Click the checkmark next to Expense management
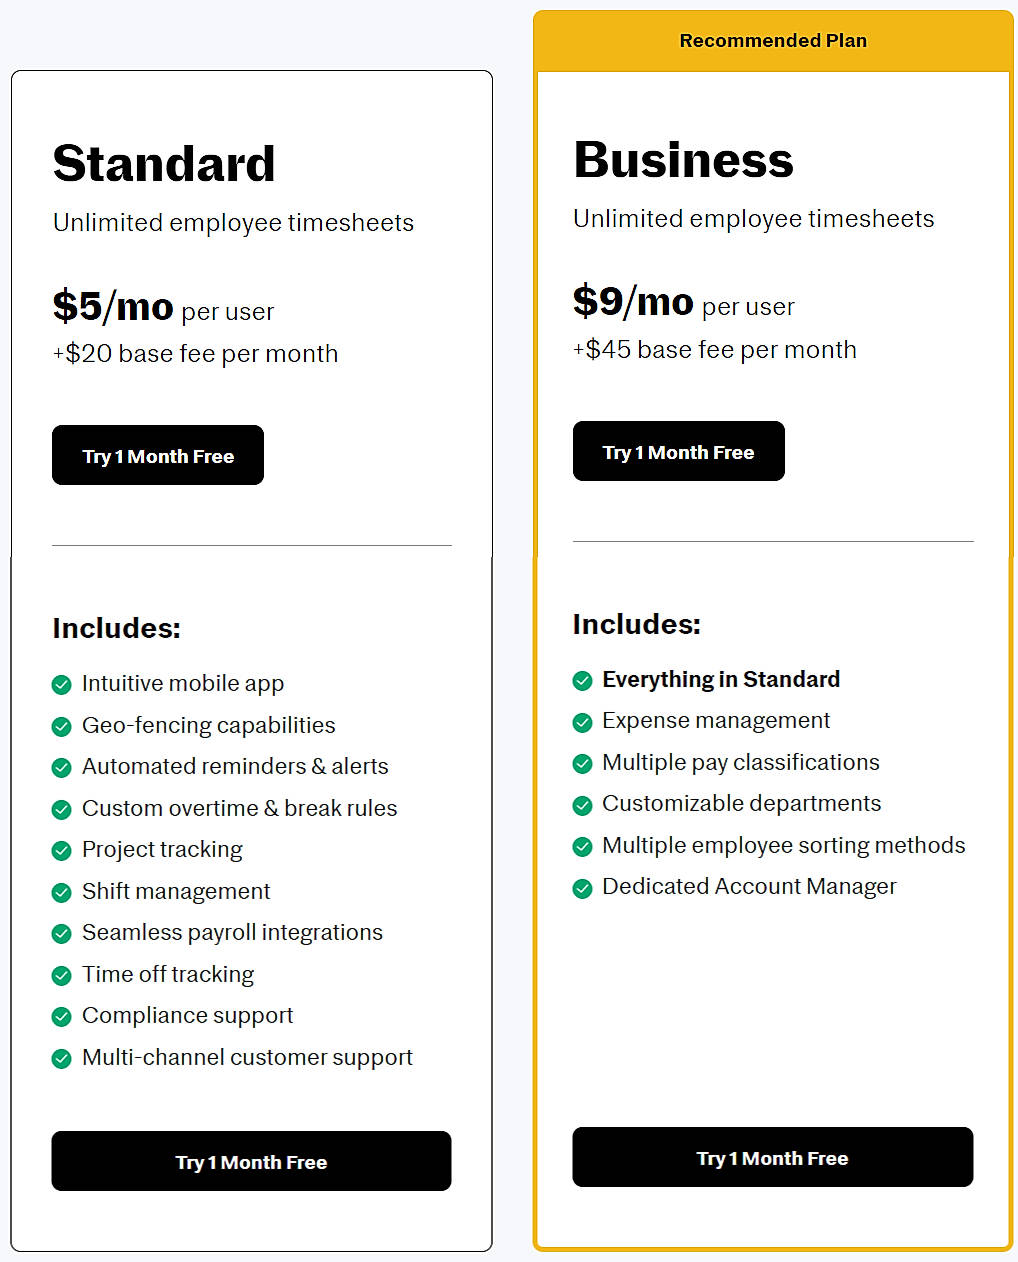 pyautogui.click(x=583, y=721)
